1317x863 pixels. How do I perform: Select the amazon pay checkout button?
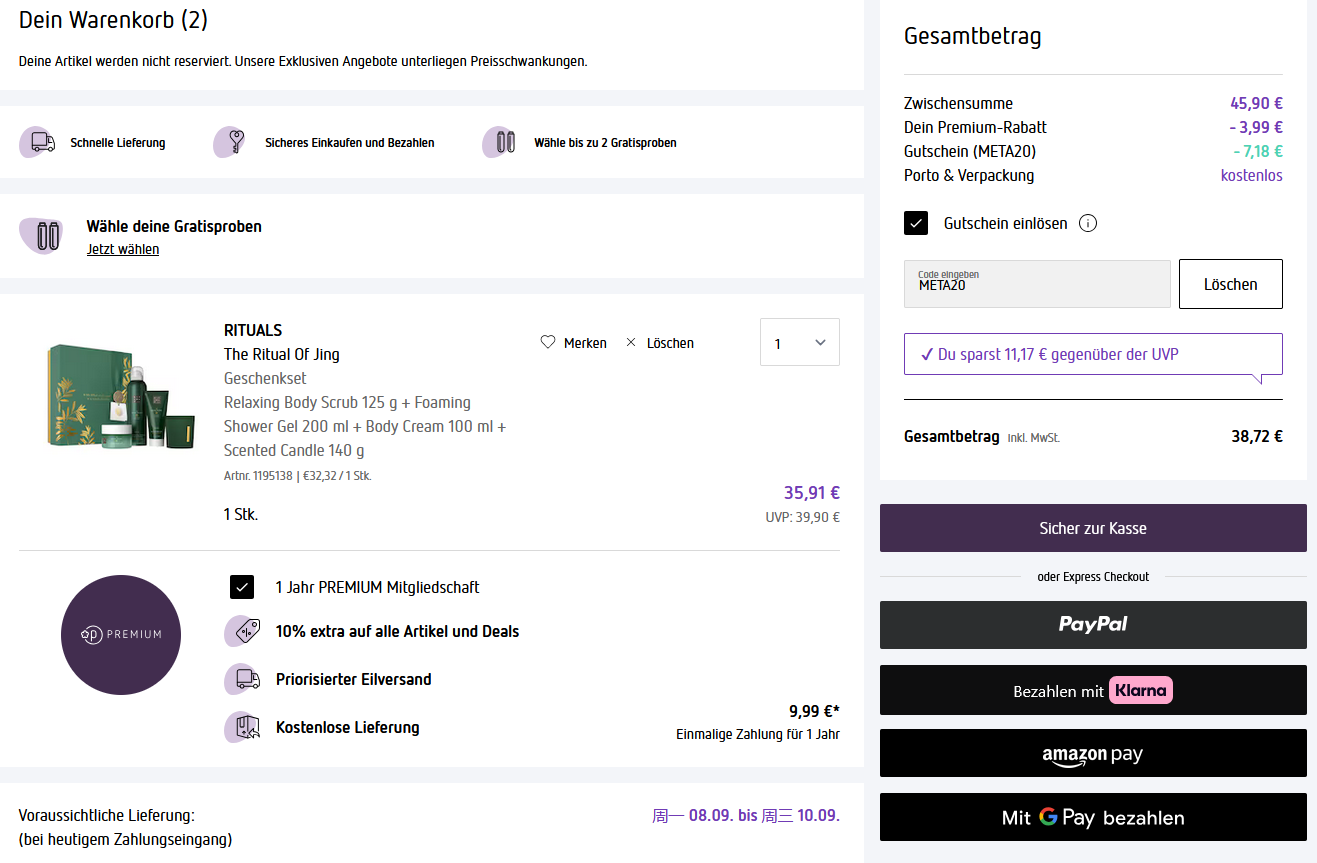point(1093,753)
